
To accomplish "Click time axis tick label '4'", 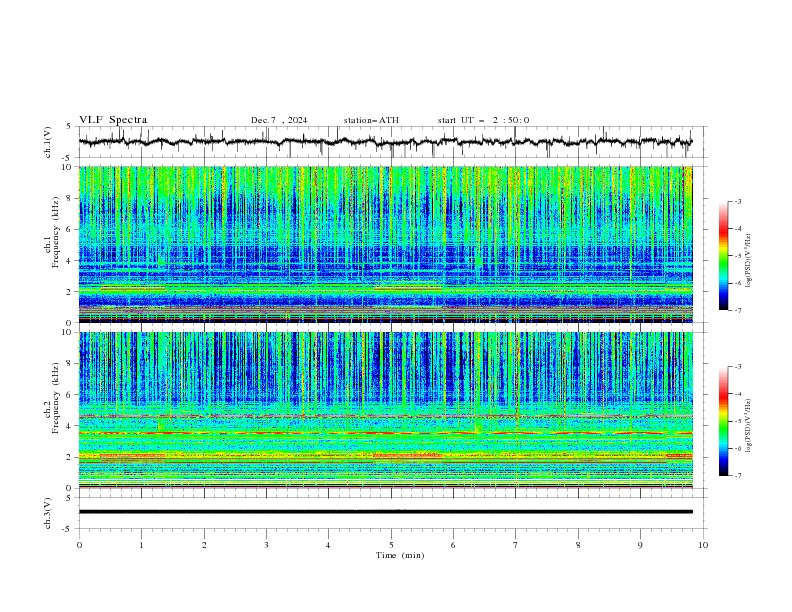I will (x=328, y=545).
